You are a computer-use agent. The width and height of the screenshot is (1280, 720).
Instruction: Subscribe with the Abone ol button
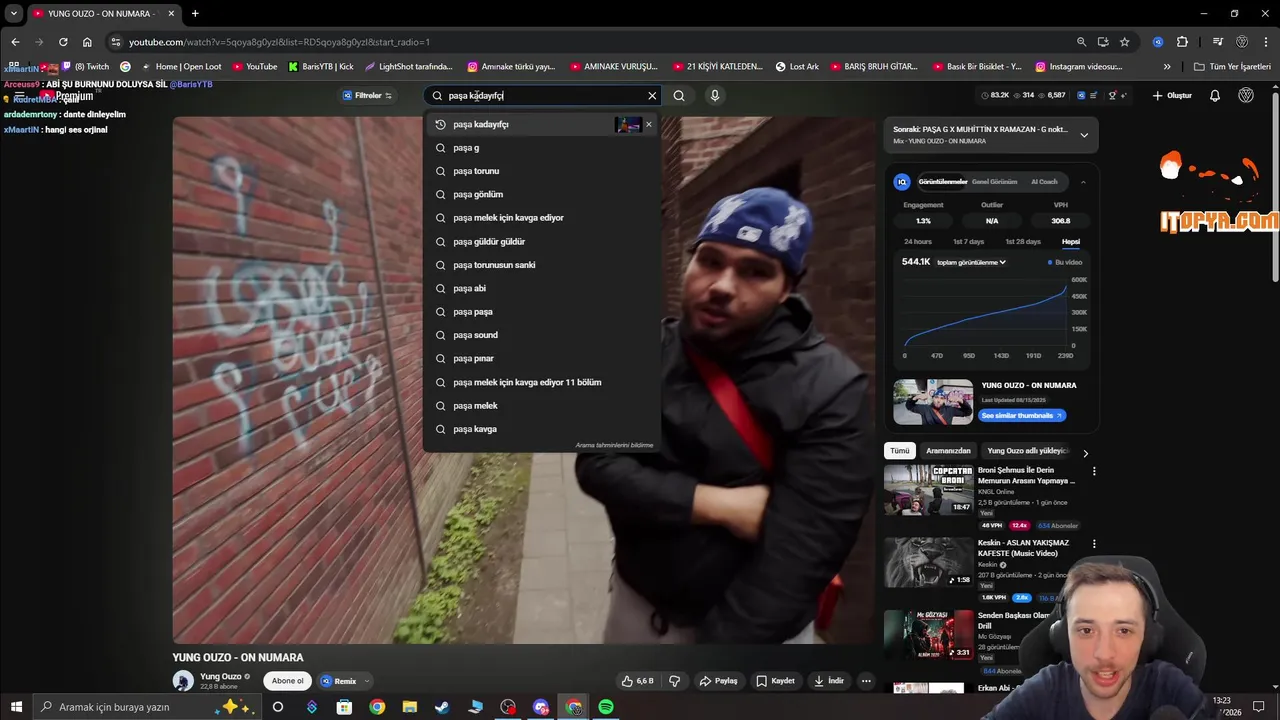click(287, 681)
